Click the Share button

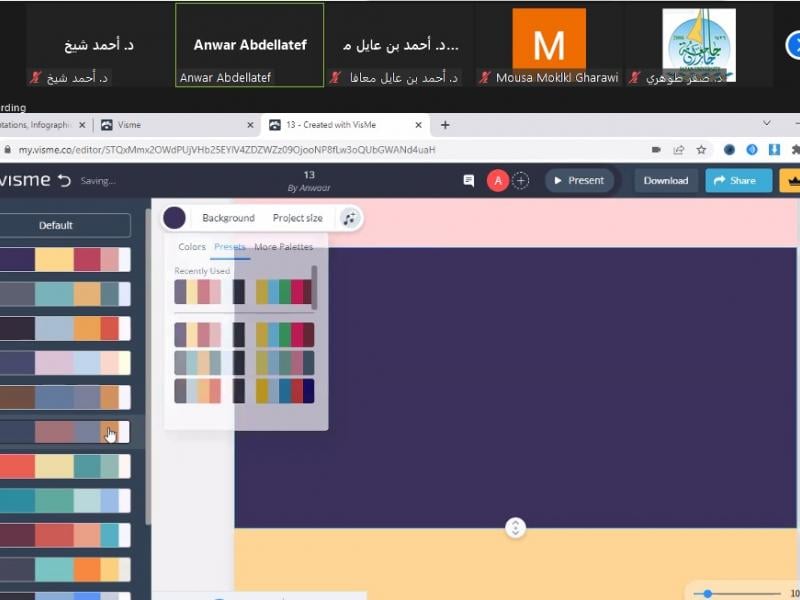[738, 181]
